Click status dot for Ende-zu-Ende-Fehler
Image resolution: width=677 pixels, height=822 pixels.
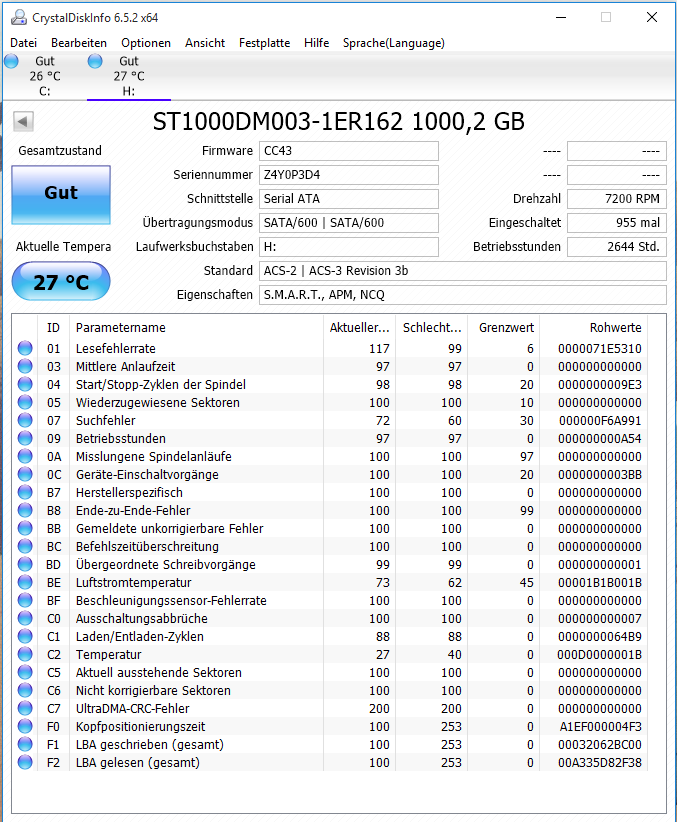click(25, 510)
